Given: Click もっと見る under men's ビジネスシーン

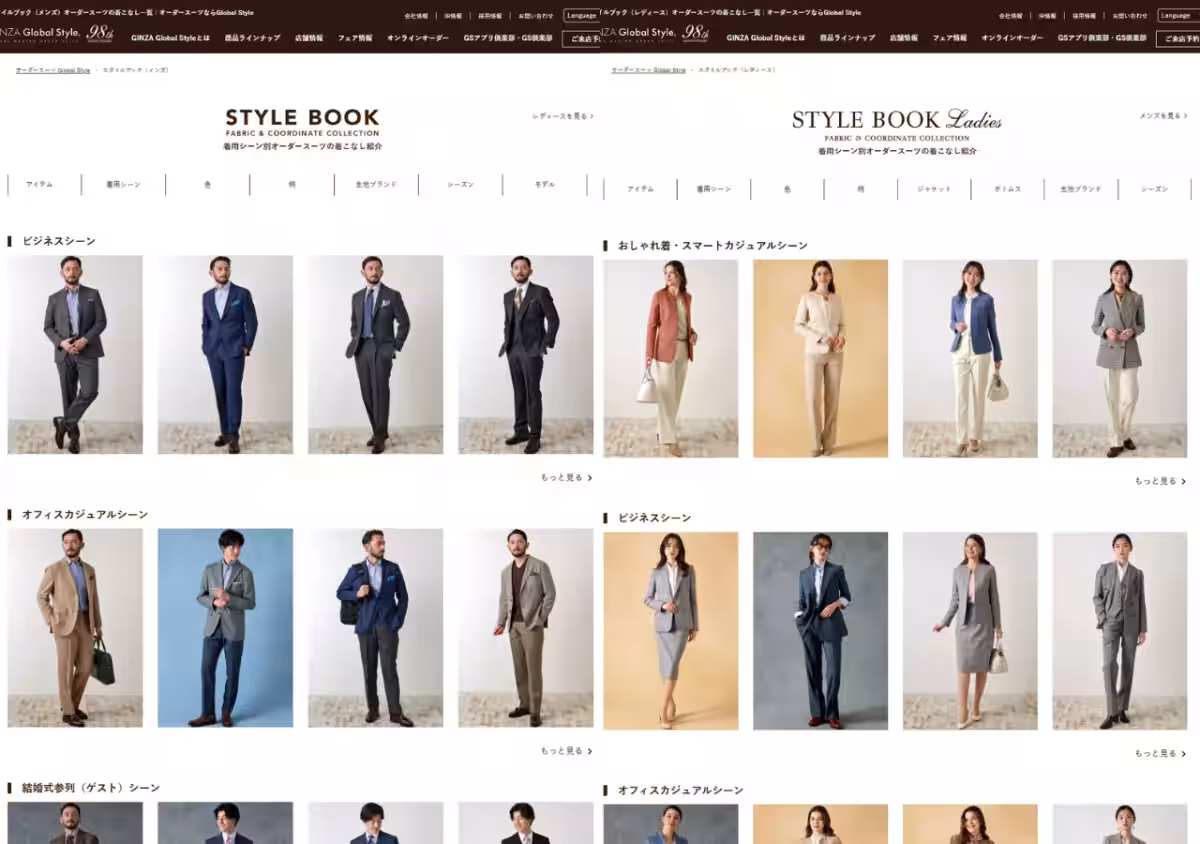Looking at the screenshot, I should (x=566, y=477).
